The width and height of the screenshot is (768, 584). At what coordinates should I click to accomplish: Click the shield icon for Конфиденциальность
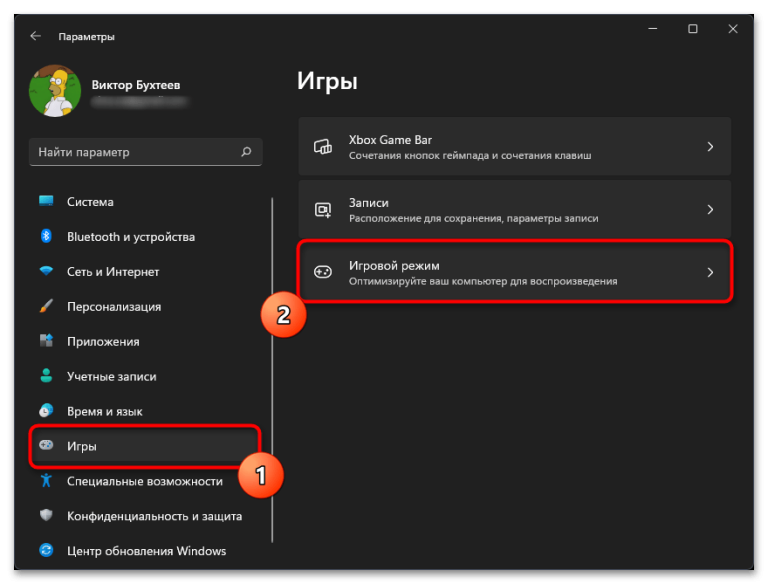pos(46,515)
